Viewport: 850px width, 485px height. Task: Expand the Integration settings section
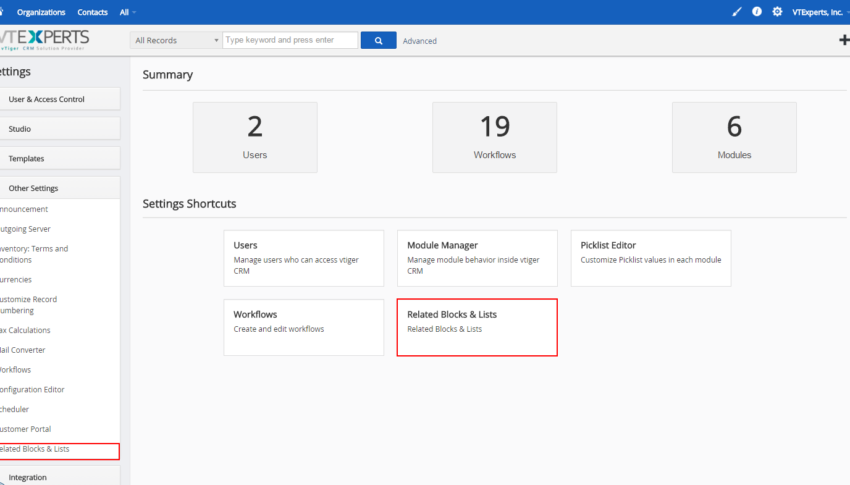60,476
